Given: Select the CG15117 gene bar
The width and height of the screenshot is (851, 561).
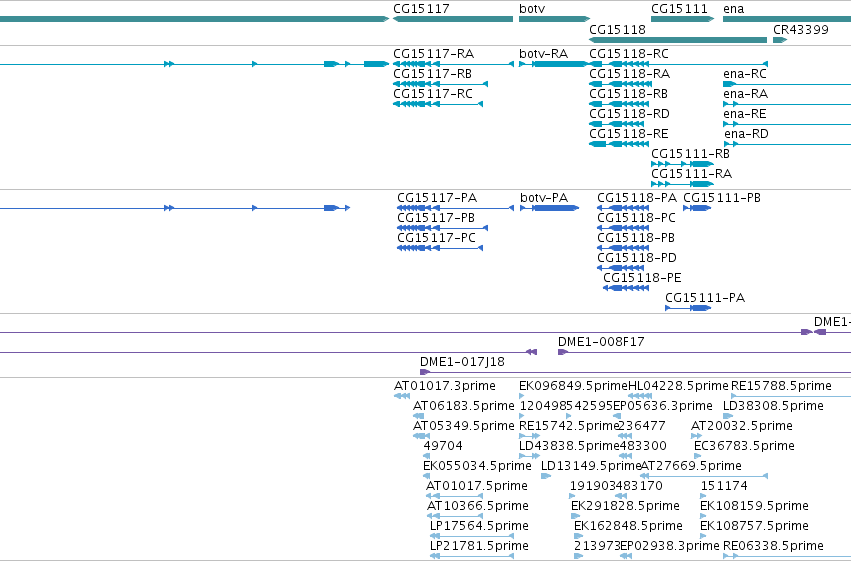Looking at the screenshot, I should point(453,19).
